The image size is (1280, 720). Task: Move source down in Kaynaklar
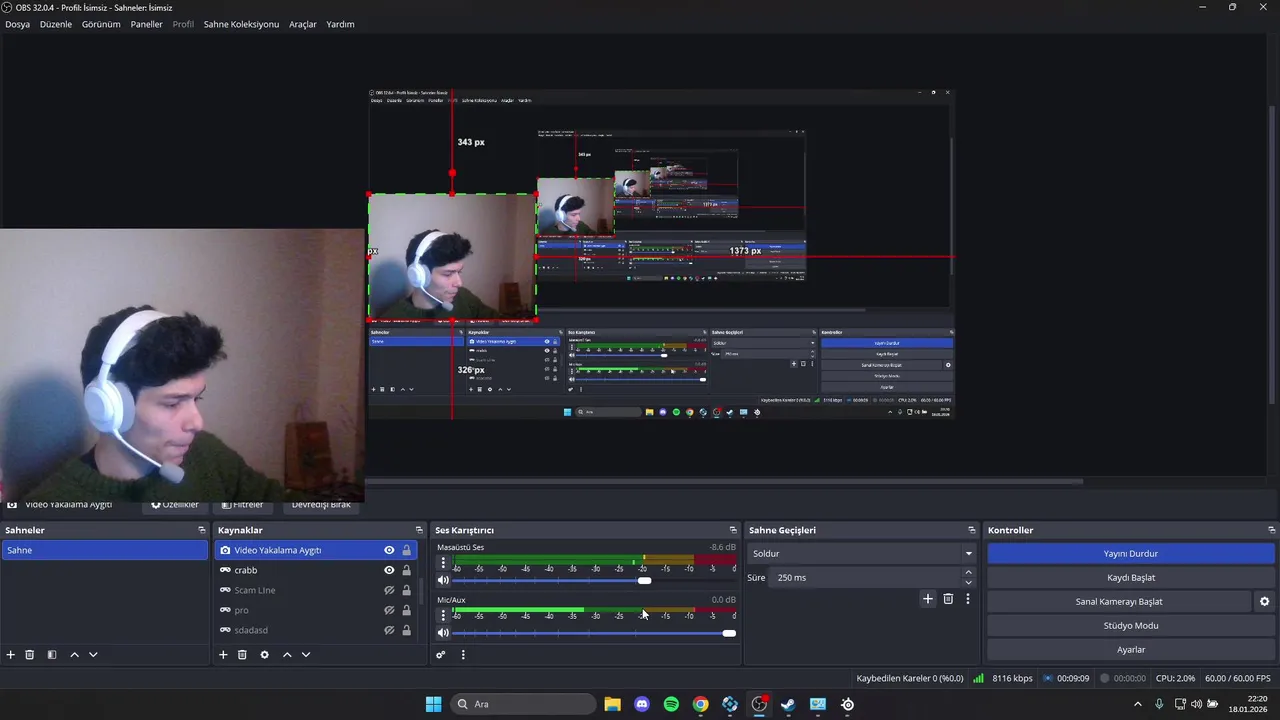306,655
